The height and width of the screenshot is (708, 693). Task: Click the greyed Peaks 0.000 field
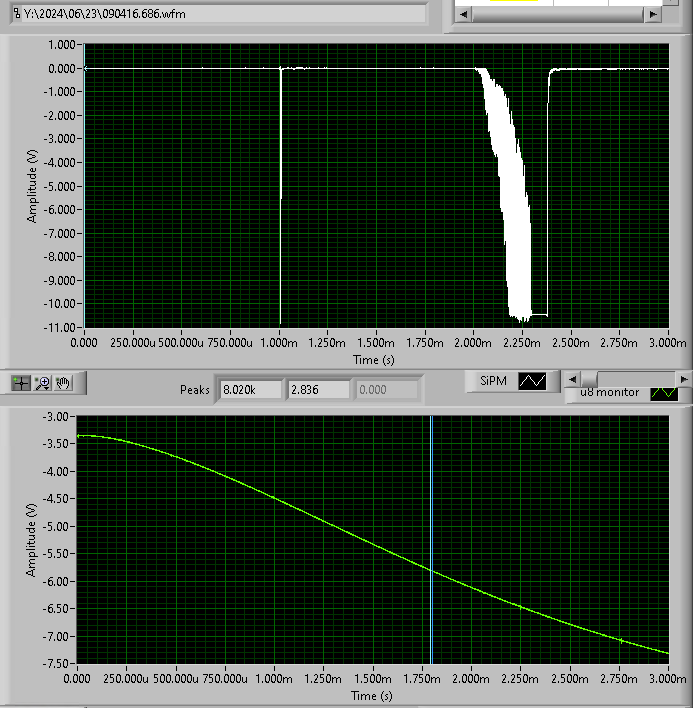(x=386, y=390)
